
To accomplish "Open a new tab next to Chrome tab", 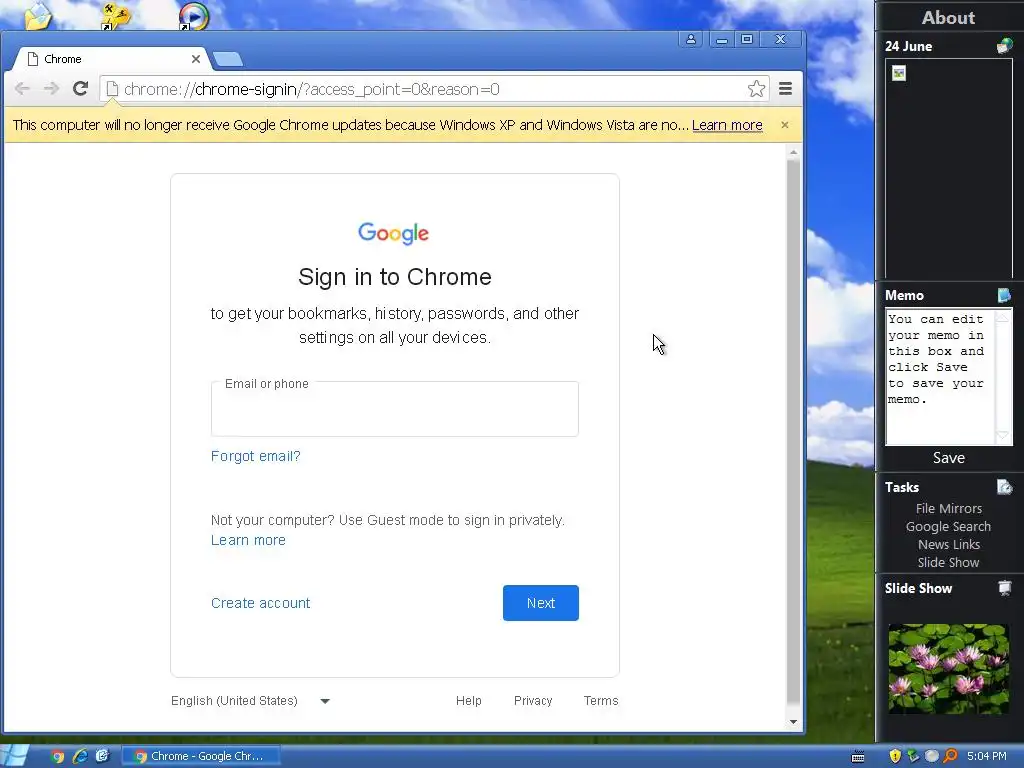I will (x=227, y=59).
